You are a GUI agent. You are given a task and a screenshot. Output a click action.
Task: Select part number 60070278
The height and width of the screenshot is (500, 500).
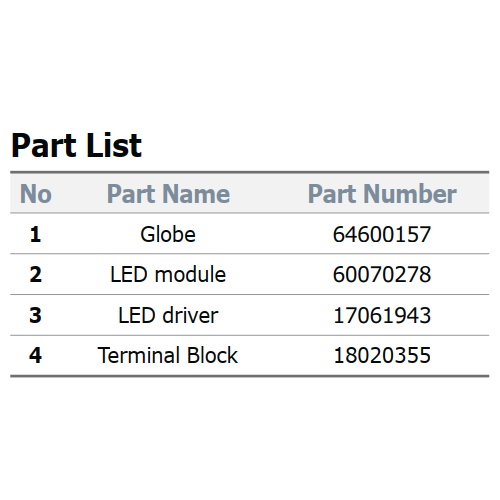coord(382,275)
